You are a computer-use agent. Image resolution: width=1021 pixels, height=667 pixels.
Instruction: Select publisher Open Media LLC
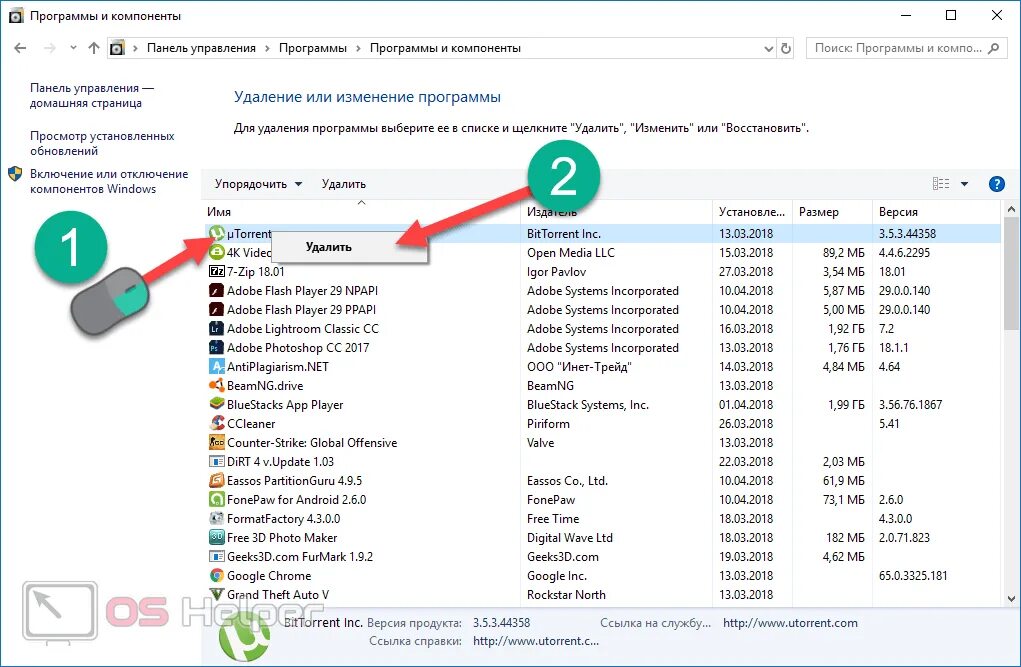click(x=570, y=253)
